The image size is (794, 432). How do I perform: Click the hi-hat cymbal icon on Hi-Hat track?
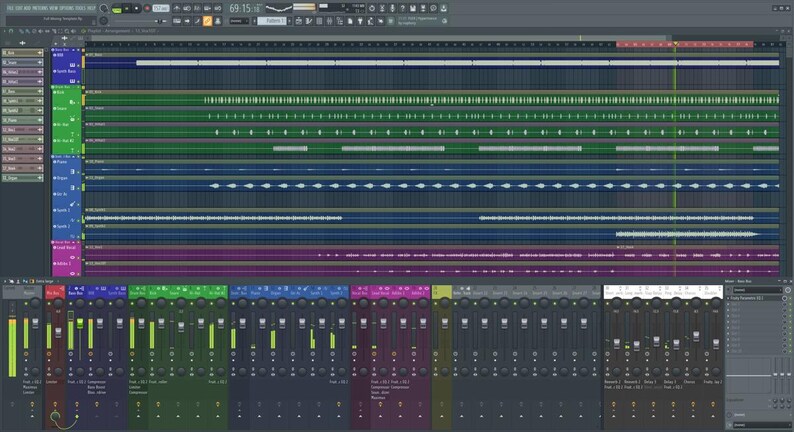(72, 134)
